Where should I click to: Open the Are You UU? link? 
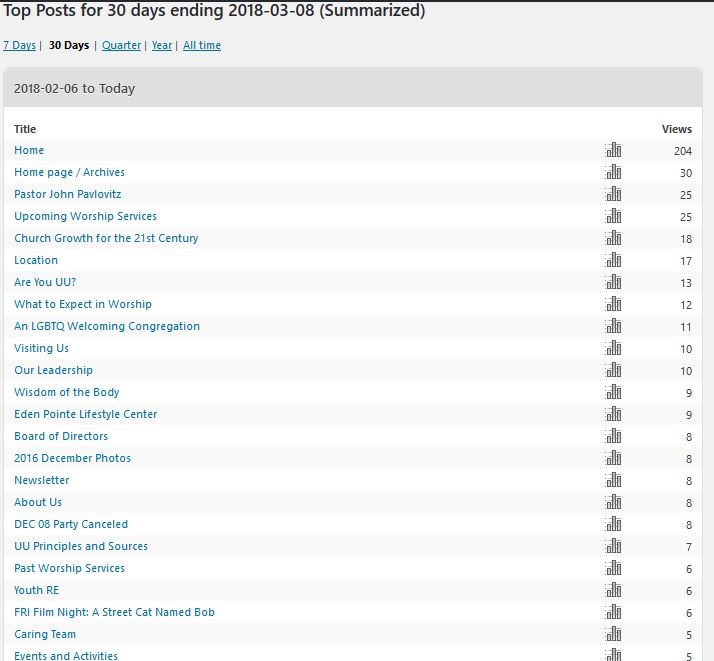pyautogui.click(x=45, y=282)
